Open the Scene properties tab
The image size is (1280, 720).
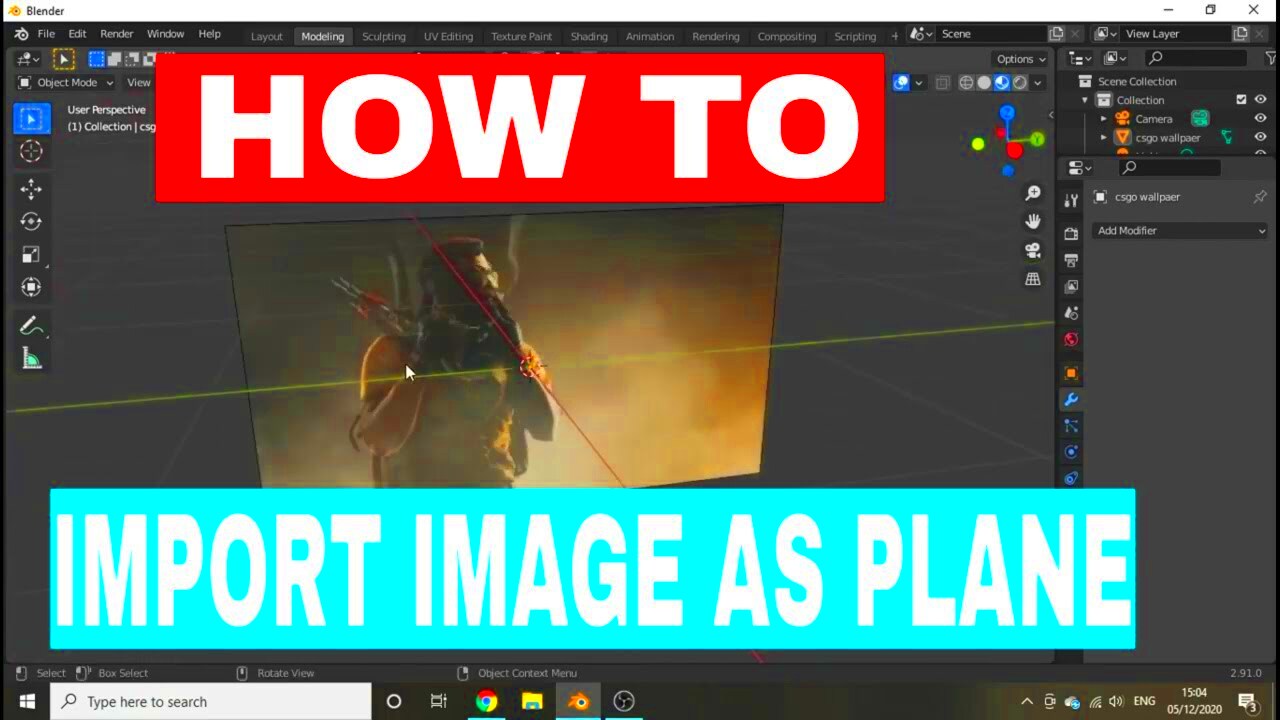1071,313
